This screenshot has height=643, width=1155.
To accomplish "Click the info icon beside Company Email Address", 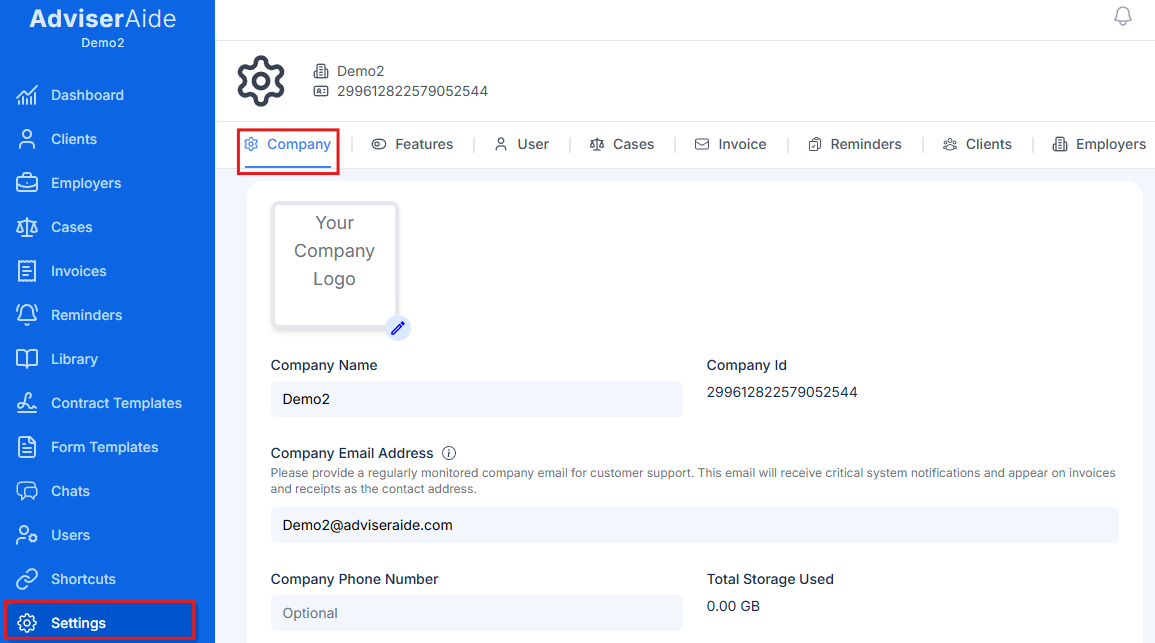I will pos(448,453).
